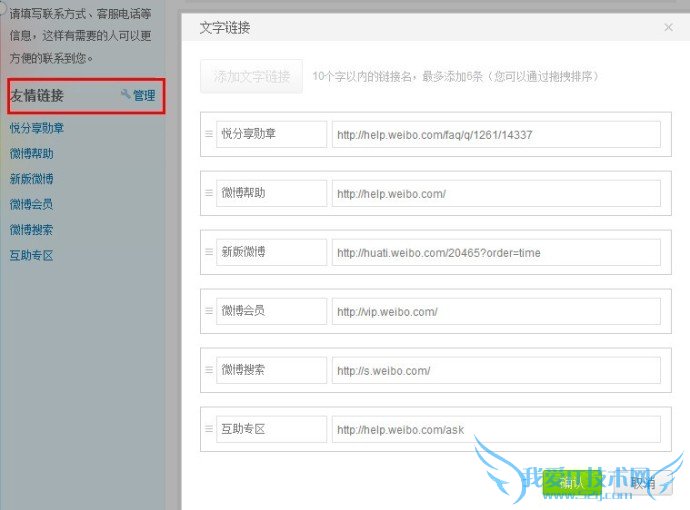Close the 文字链接 dialog
Image resolution: width=690 pixels, height=510 pixels.
[668, 27]
